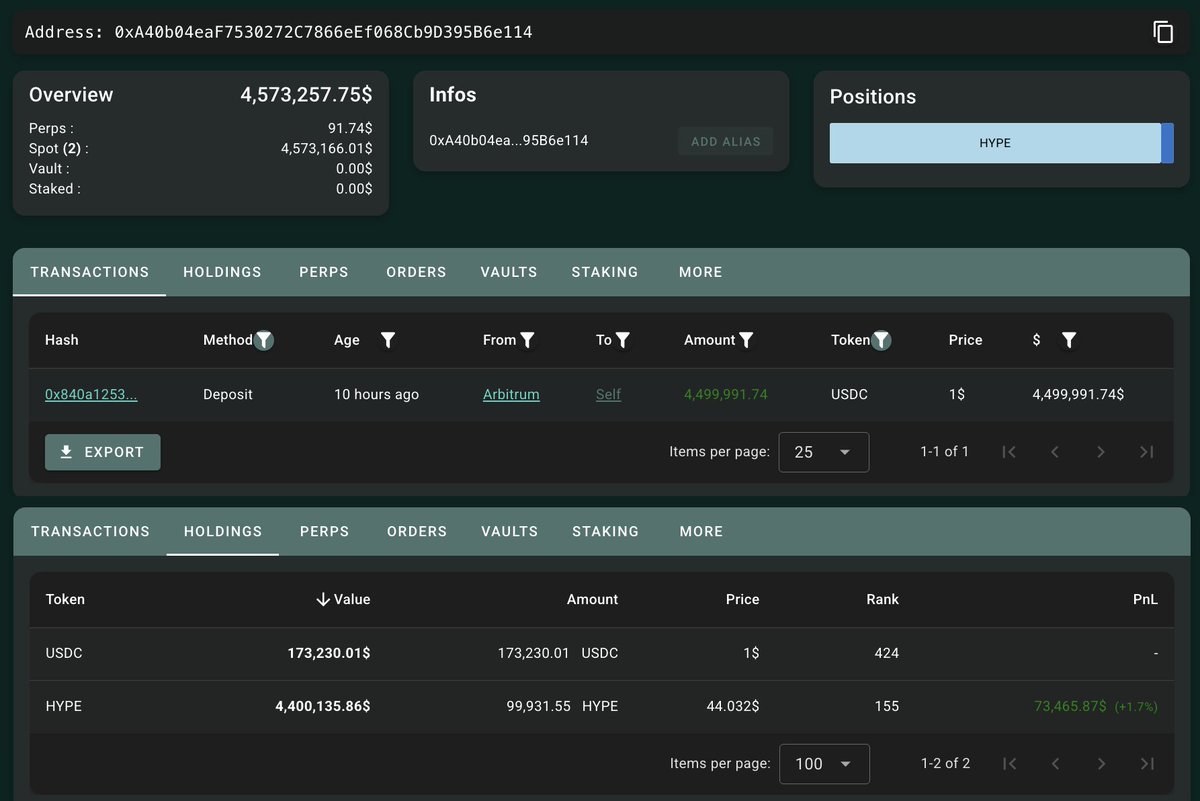The width and height of the screenshot is (1200, 801).
Task: Open the Arbitrum source link
Action: point(511,395)
